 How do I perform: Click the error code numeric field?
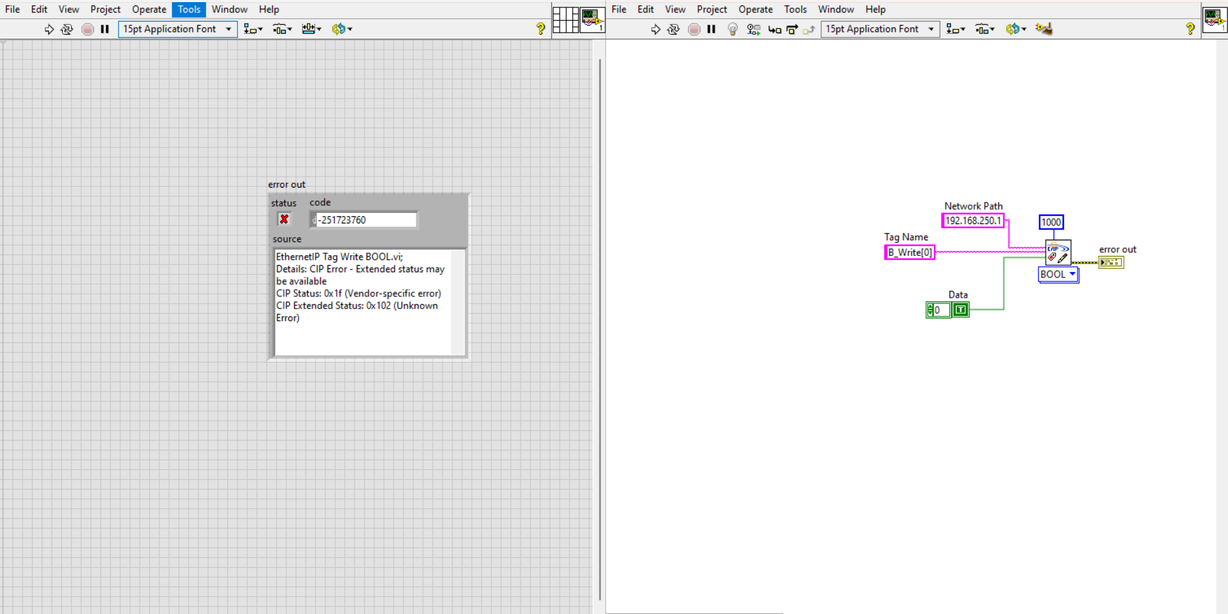click(366, 220)
